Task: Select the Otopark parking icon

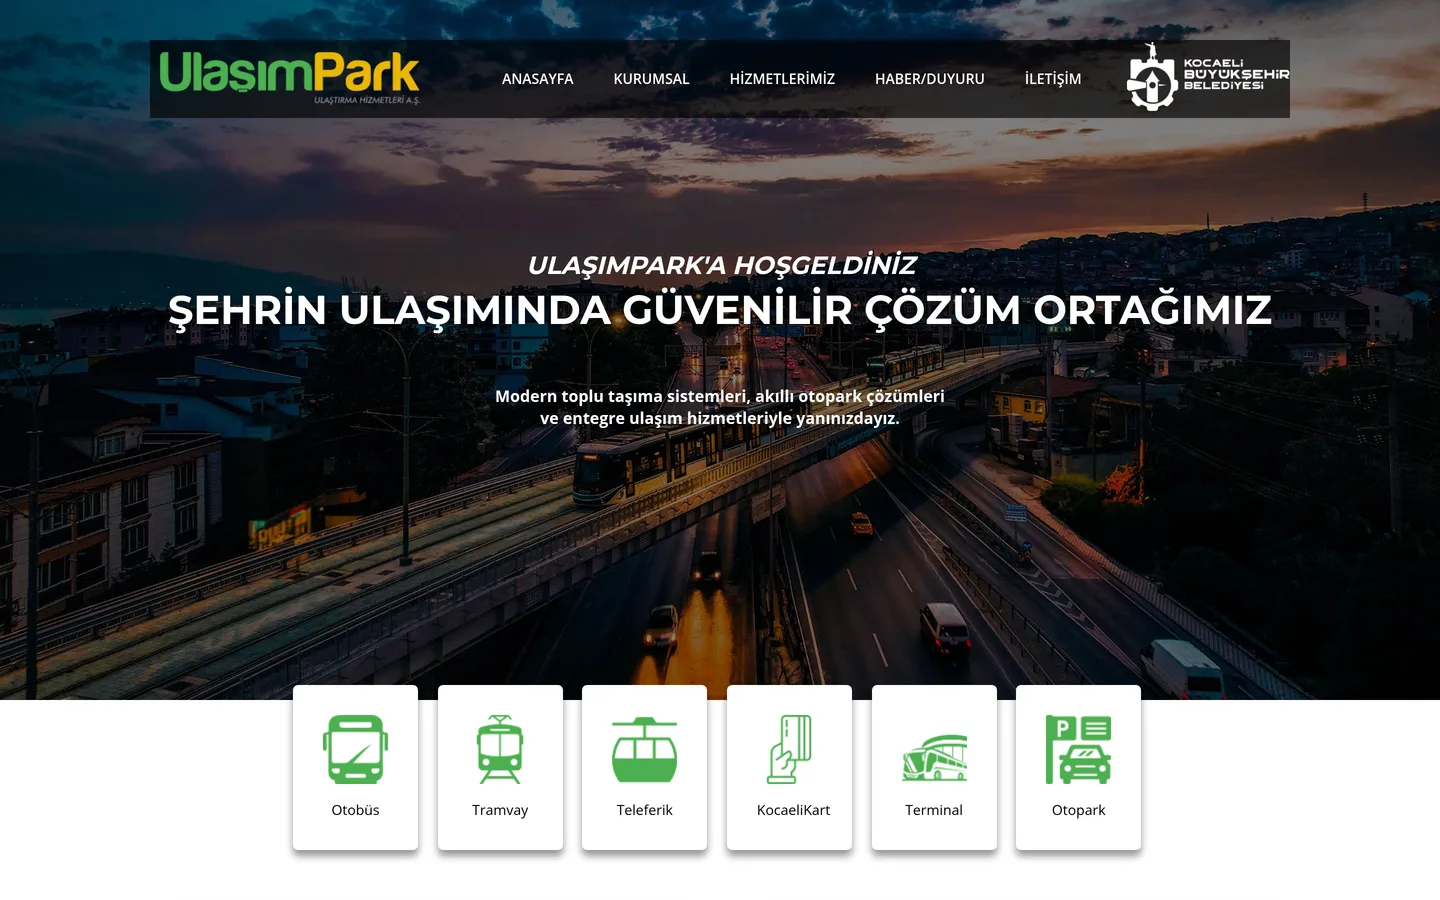Action: point(1078,749)
